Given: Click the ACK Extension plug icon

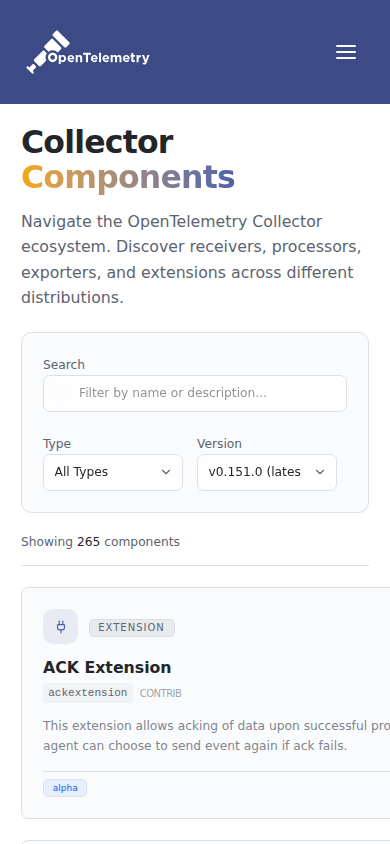Looking at the screenshot, I should pyautogui.click(x=60, y=627).
